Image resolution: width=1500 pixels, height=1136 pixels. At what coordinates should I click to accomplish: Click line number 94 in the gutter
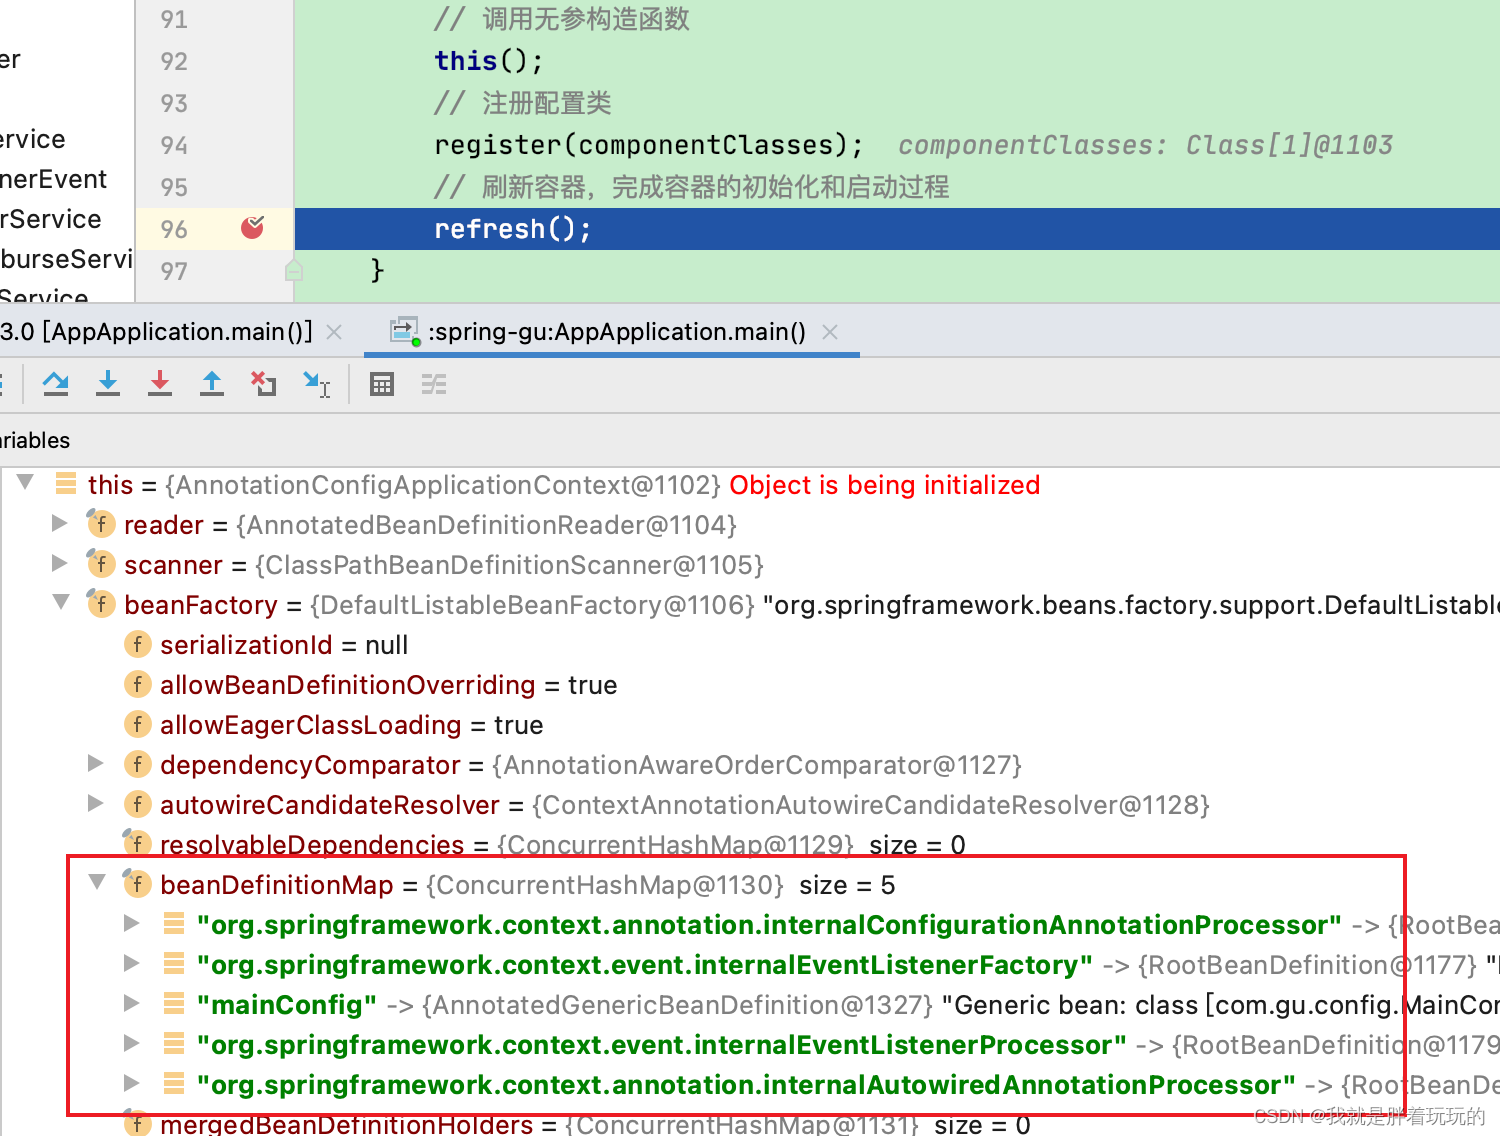[174, 145]
